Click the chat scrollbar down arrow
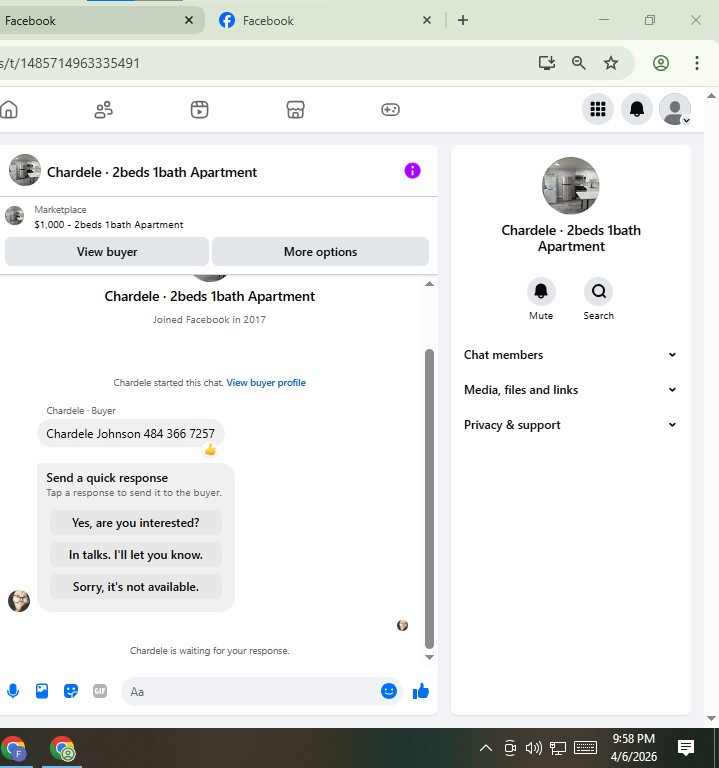 (x=430, y=657)
